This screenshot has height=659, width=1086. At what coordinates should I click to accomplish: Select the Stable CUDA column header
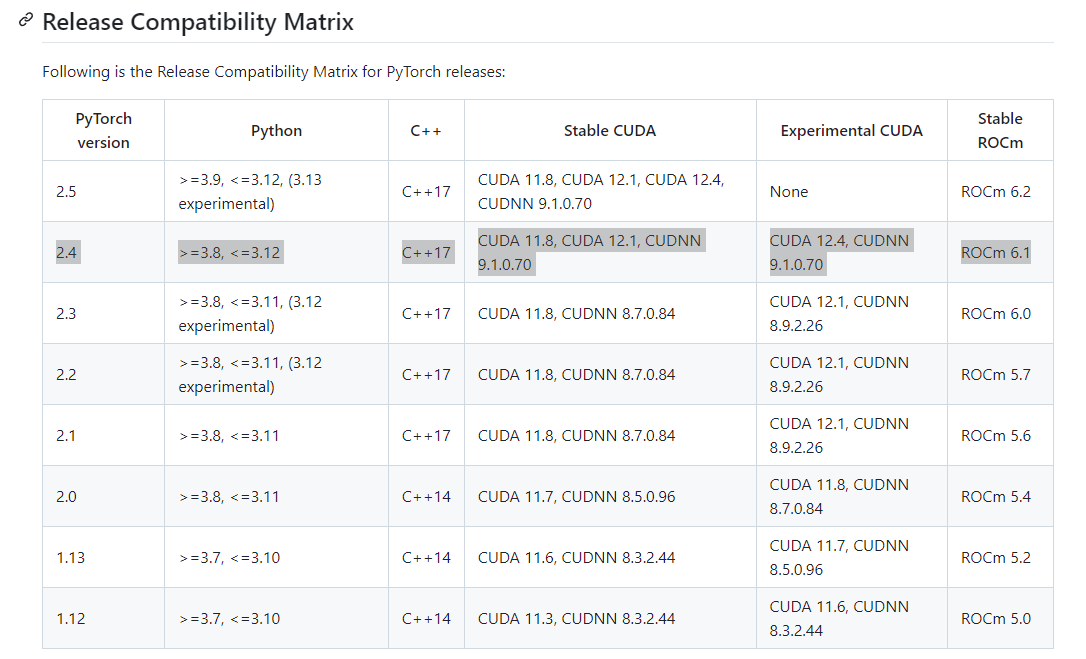[610, 130]
